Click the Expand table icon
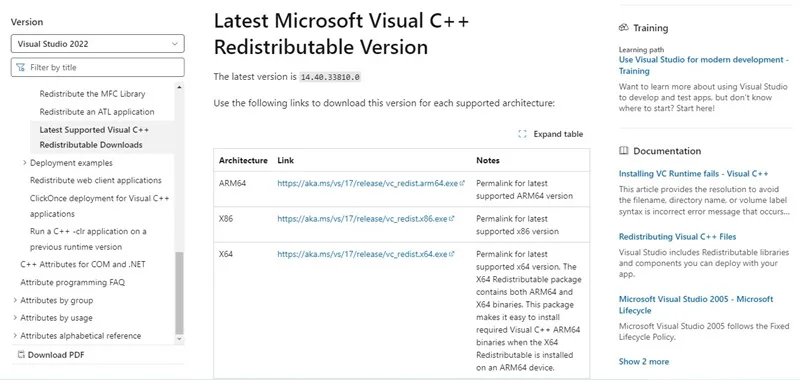The image size is (800, 380). click(522, 134)
